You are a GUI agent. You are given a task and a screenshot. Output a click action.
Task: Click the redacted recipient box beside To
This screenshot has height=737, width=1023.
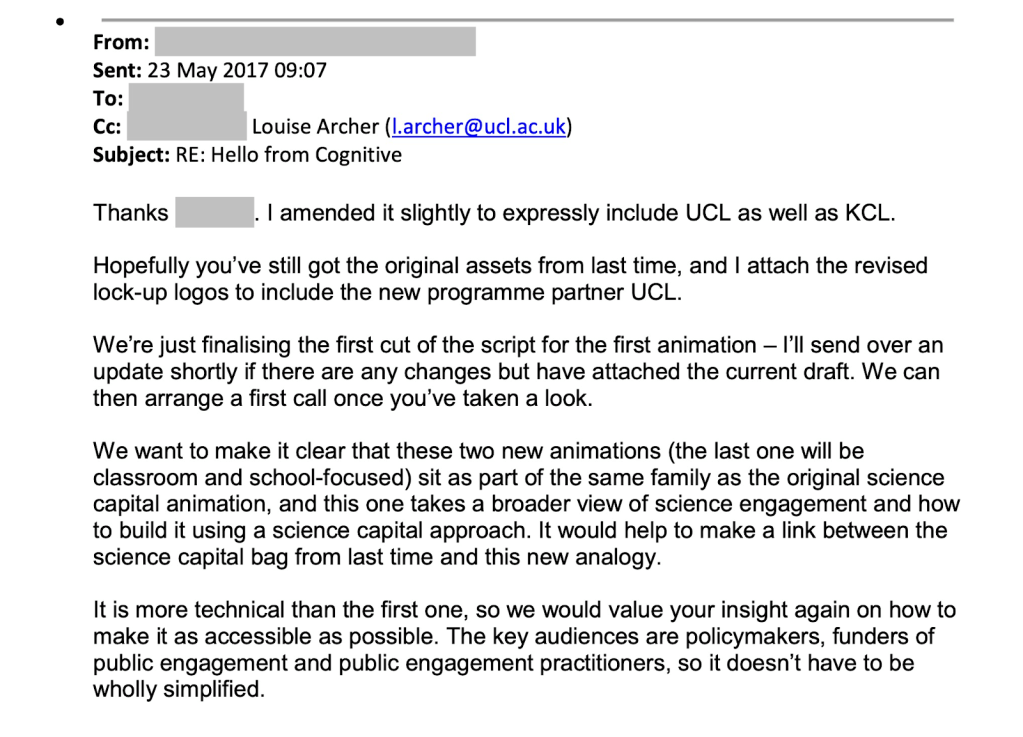[187, 98]
